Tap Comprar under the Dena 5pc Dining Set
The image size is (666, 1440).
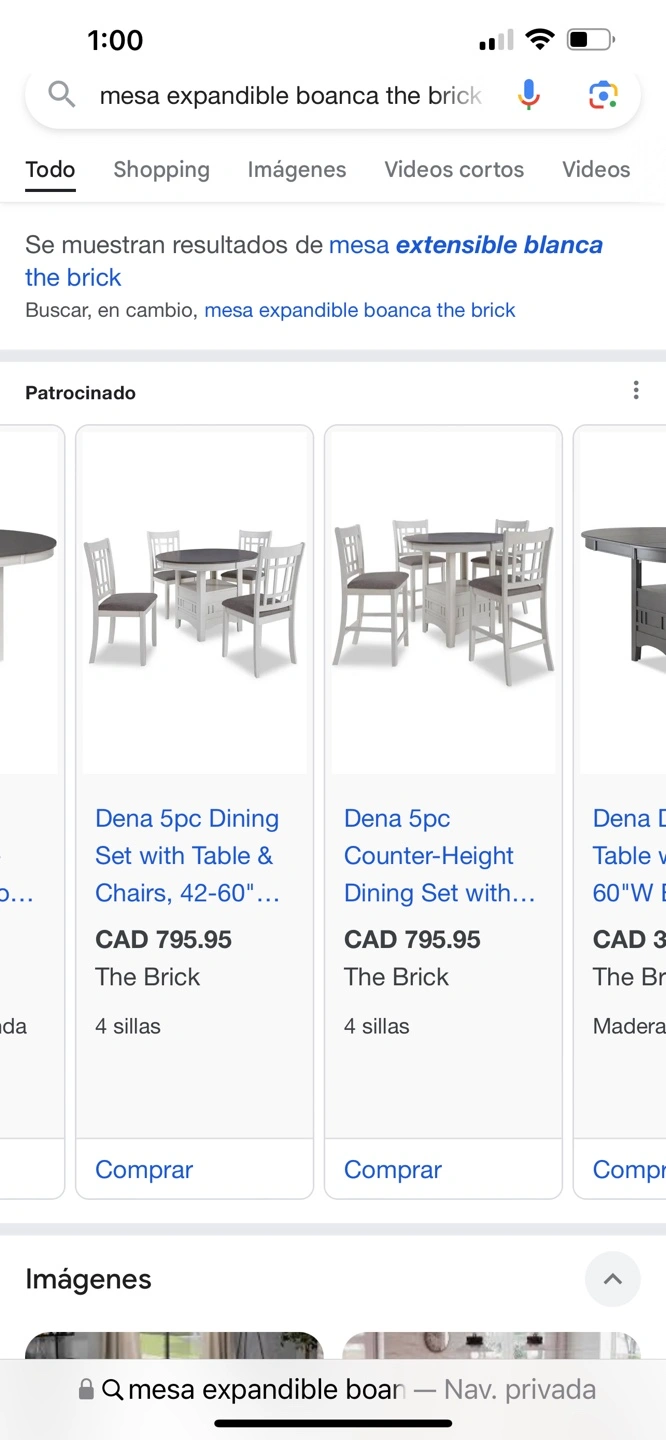144,1169
